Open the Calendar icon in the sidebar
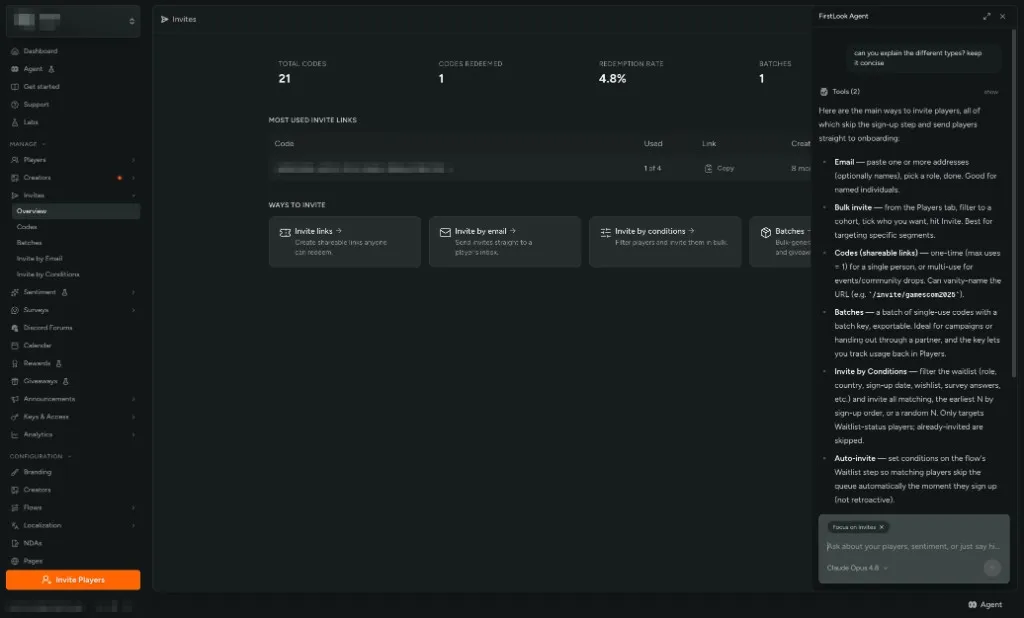 tap(14, 346)
